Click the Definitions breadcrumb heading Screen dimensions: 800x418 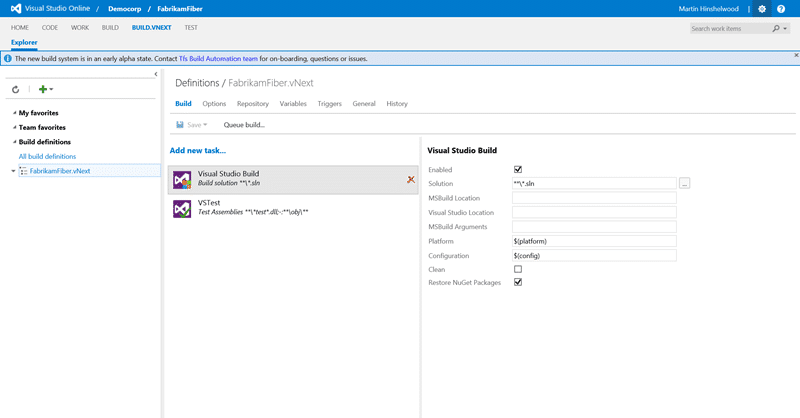pyautogui.click(x=197, y=83)
